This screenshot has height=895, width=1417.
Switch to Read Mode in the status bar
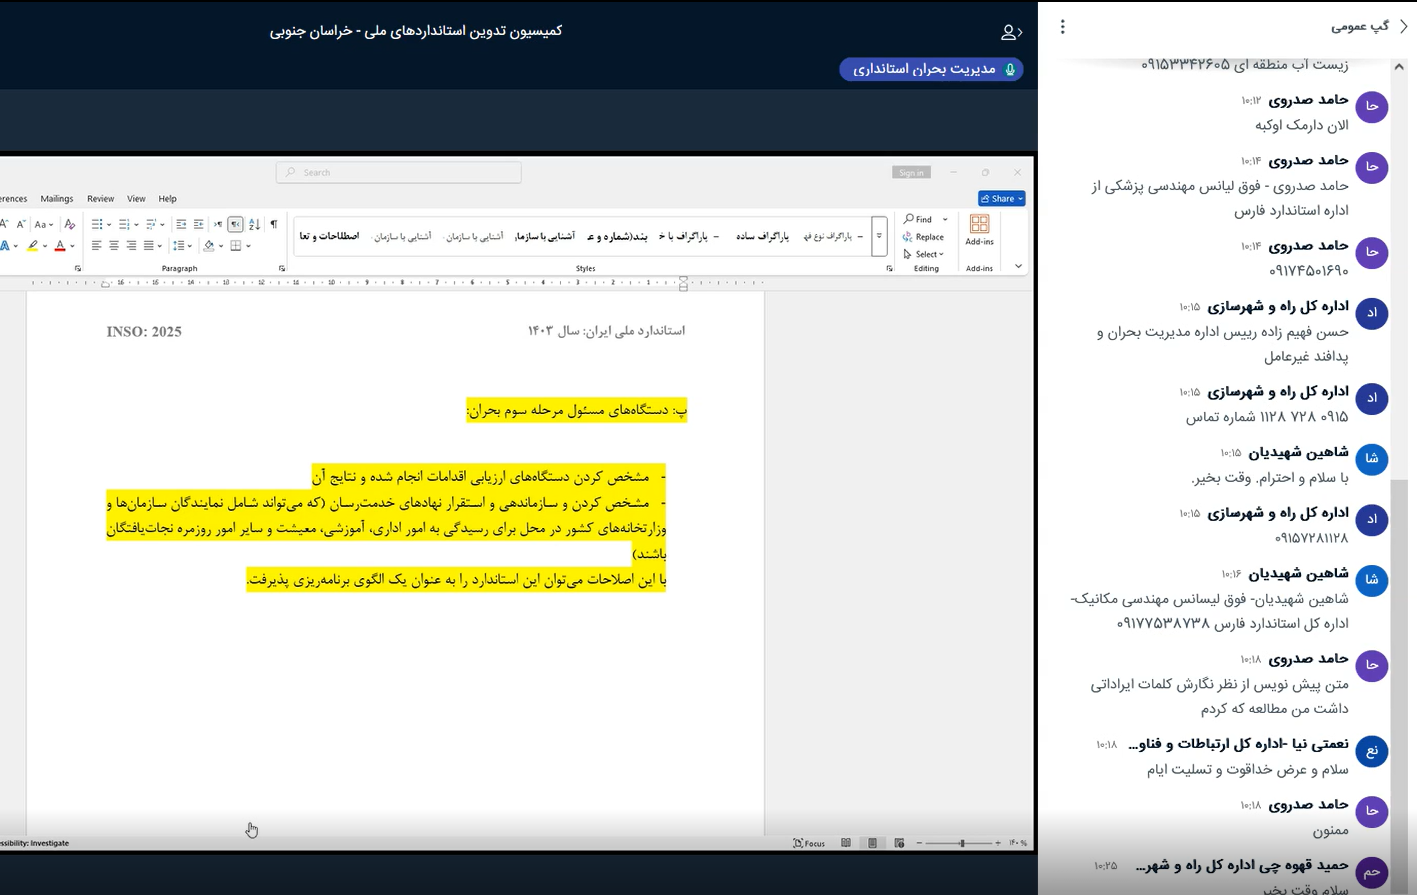coord(846,843)
